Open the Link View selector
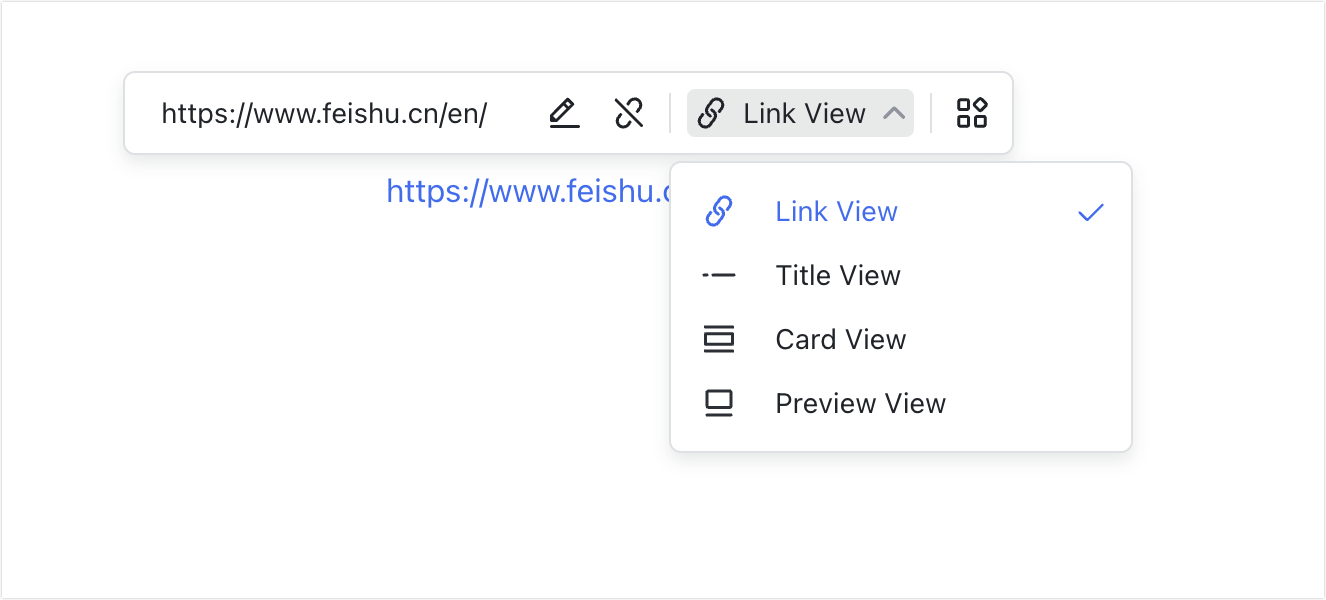 click(x=800, y=113)
